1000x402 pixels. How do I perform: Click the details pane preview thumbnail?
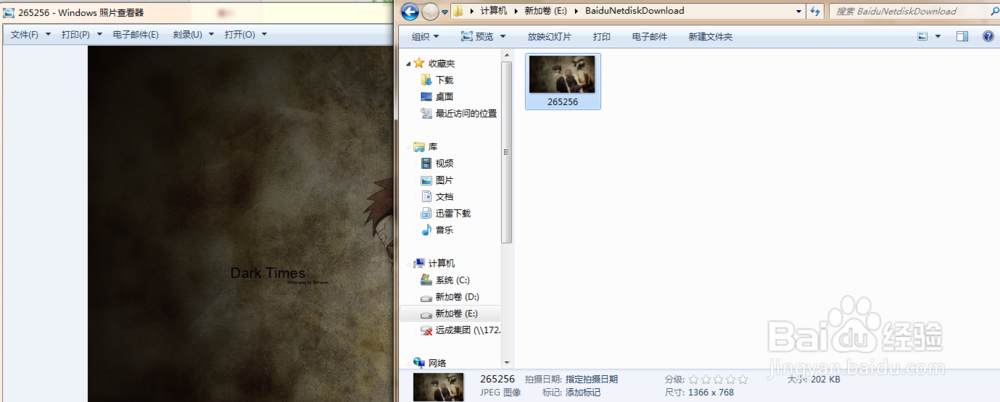438,387
